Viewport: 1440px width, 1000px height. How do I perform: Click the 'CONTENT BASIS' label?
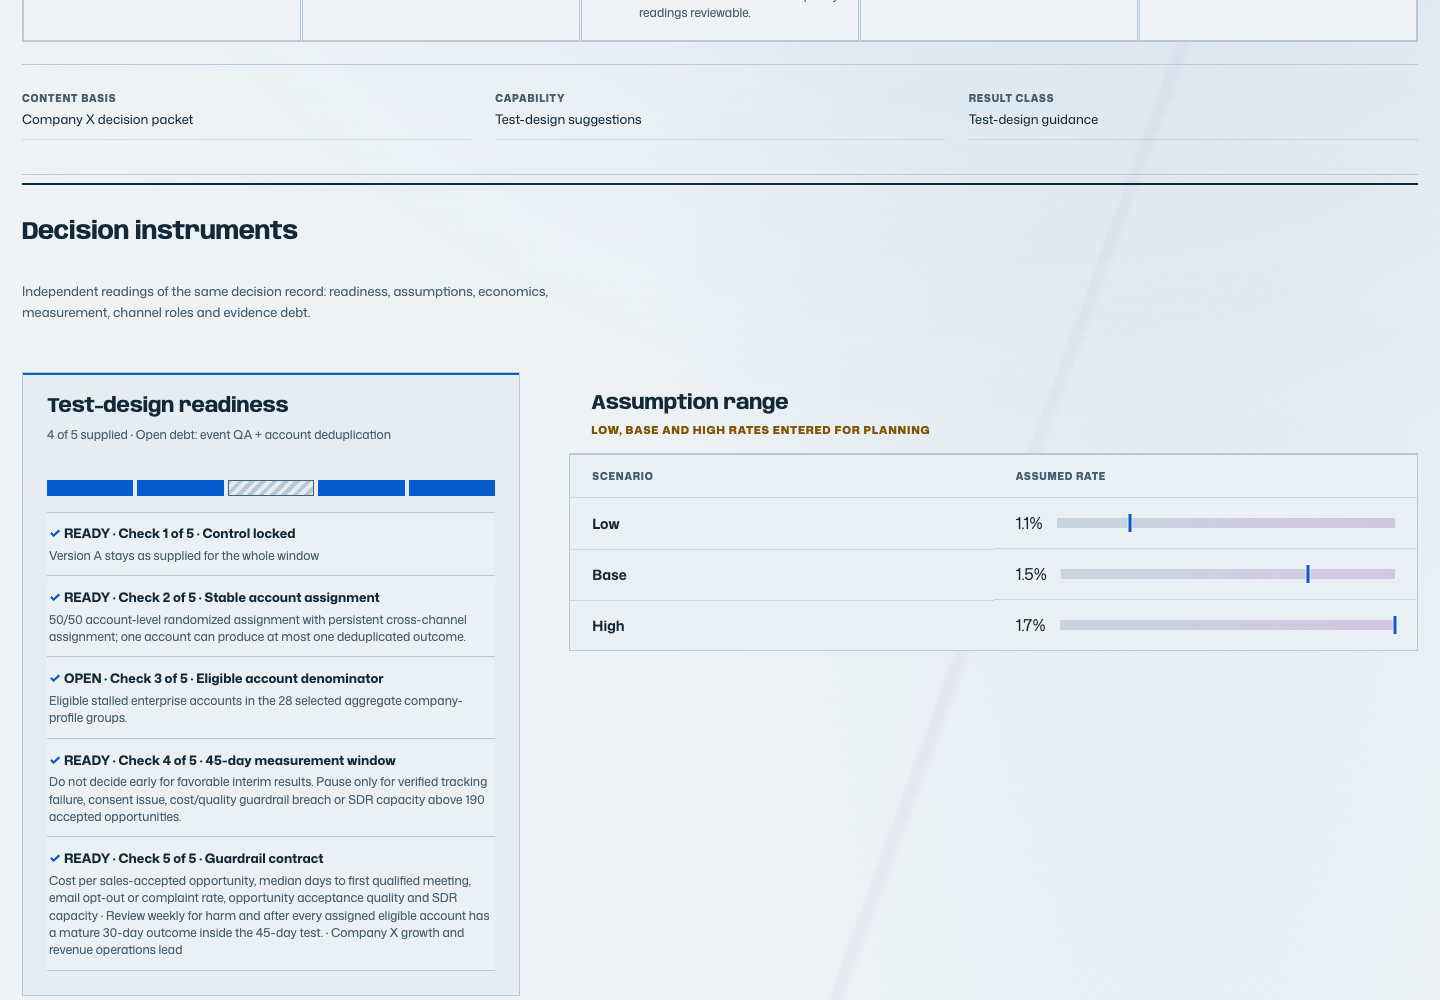(69, 98)
